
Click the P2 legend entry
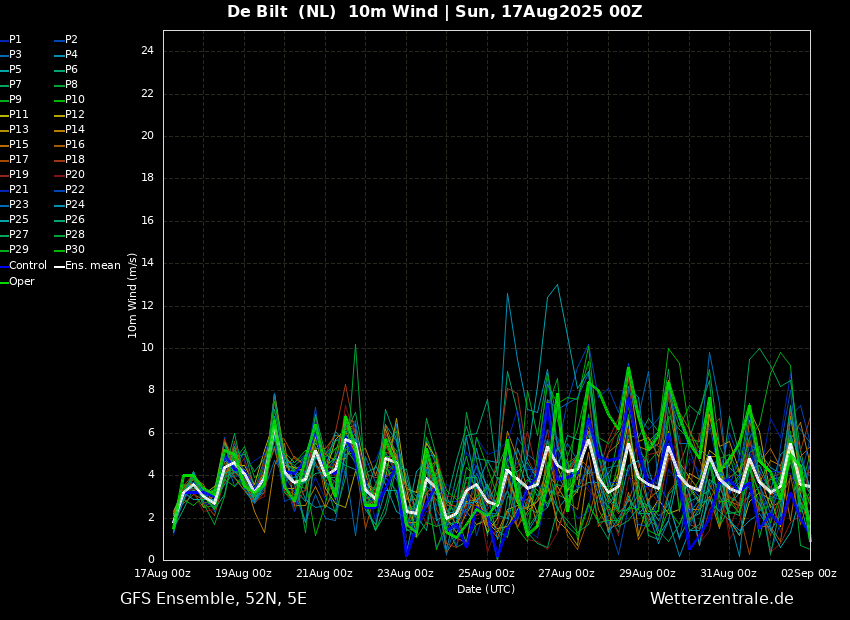71,40
